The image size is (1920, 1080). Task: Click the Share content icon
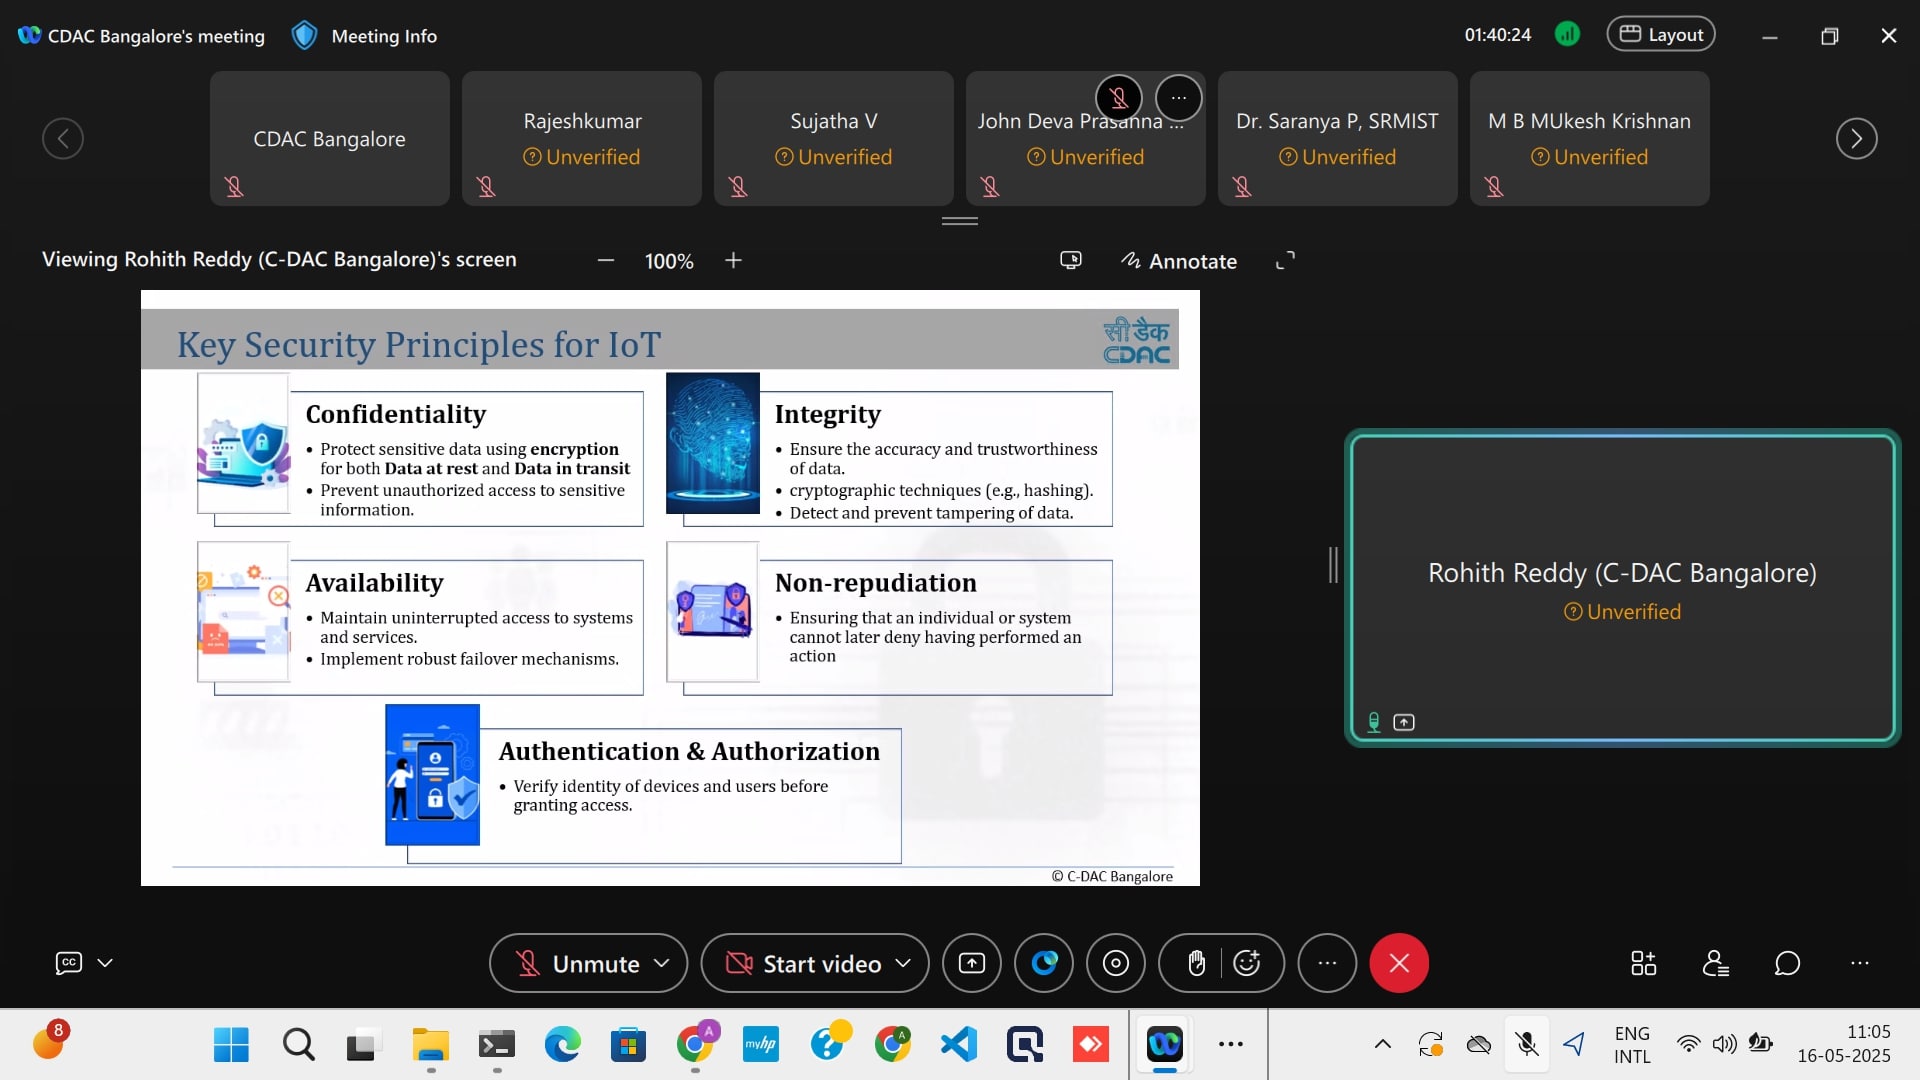point(971,963)
